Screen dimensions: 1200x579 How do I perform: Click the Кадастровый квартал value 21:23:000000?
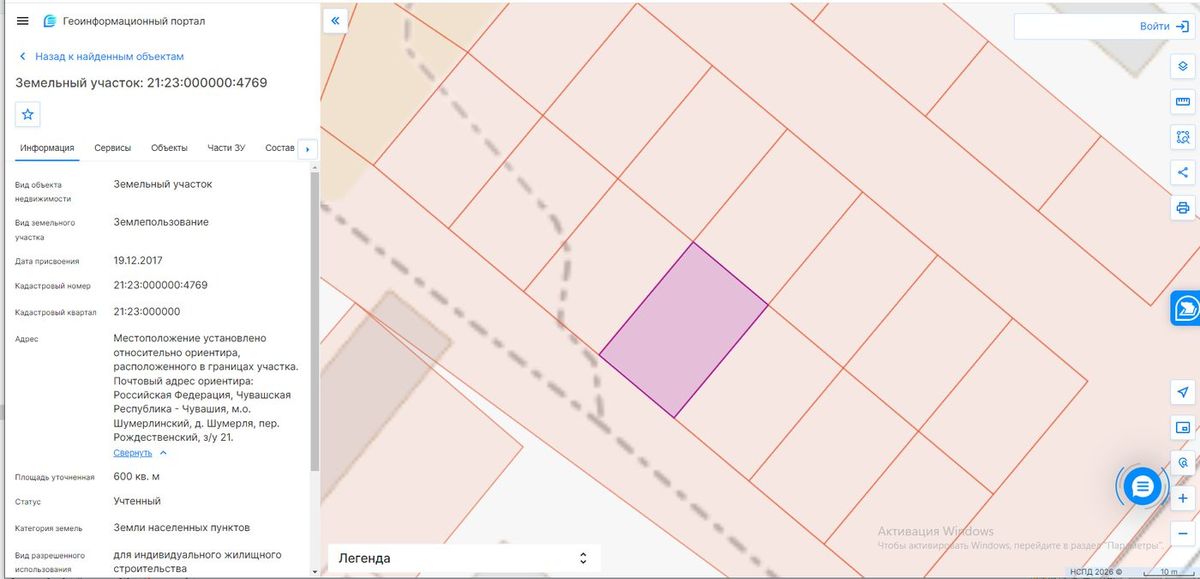click(x=147, y=311)
